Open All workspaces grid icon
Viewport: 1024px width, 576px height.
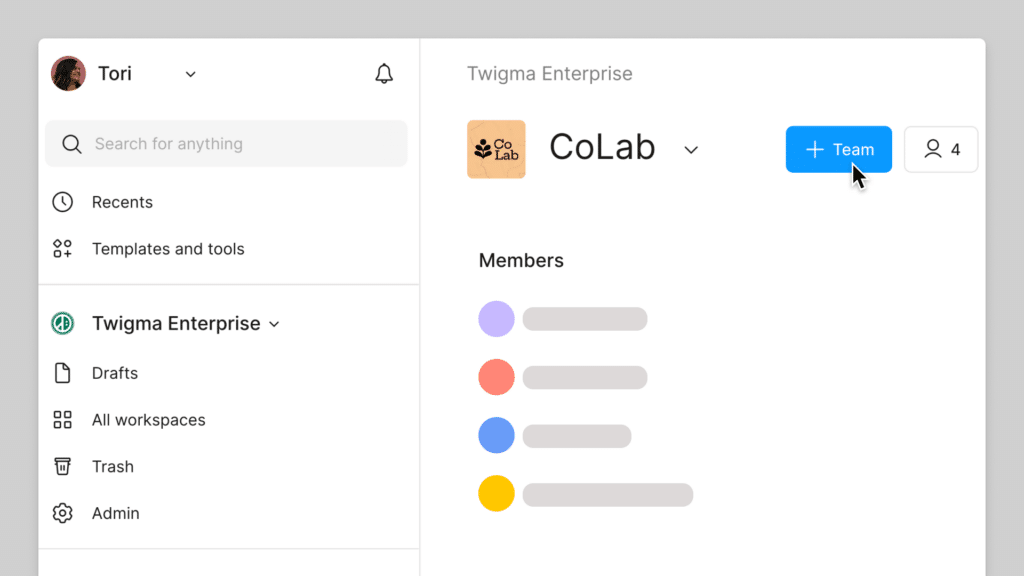(x=61, y=419)
